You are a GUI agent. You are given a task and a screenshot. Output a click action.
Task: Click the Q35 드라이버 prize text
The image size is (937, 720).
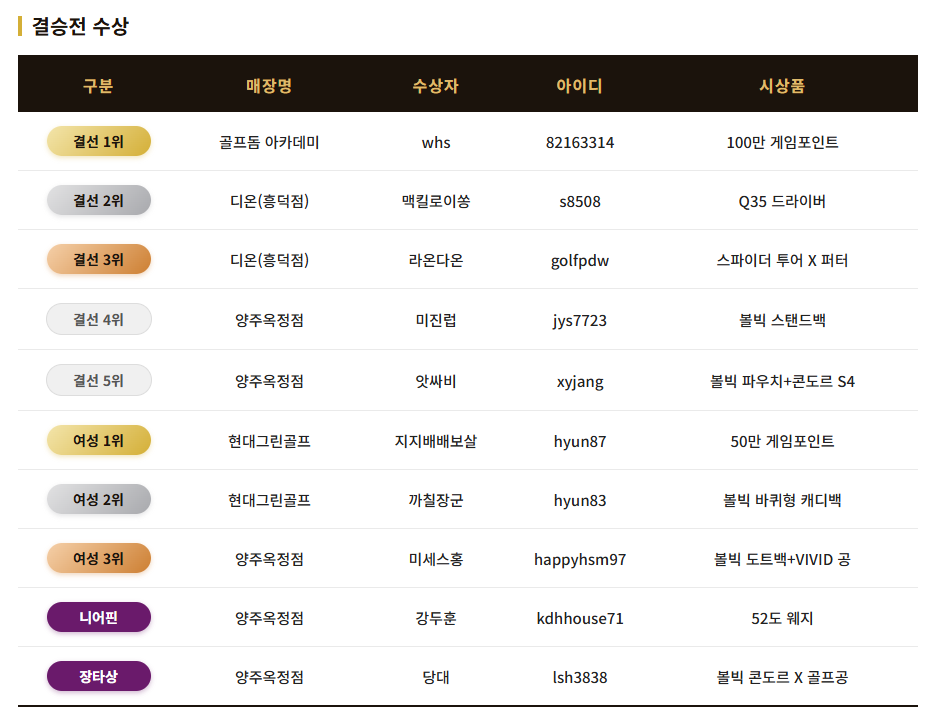click(x=782, y=202)
